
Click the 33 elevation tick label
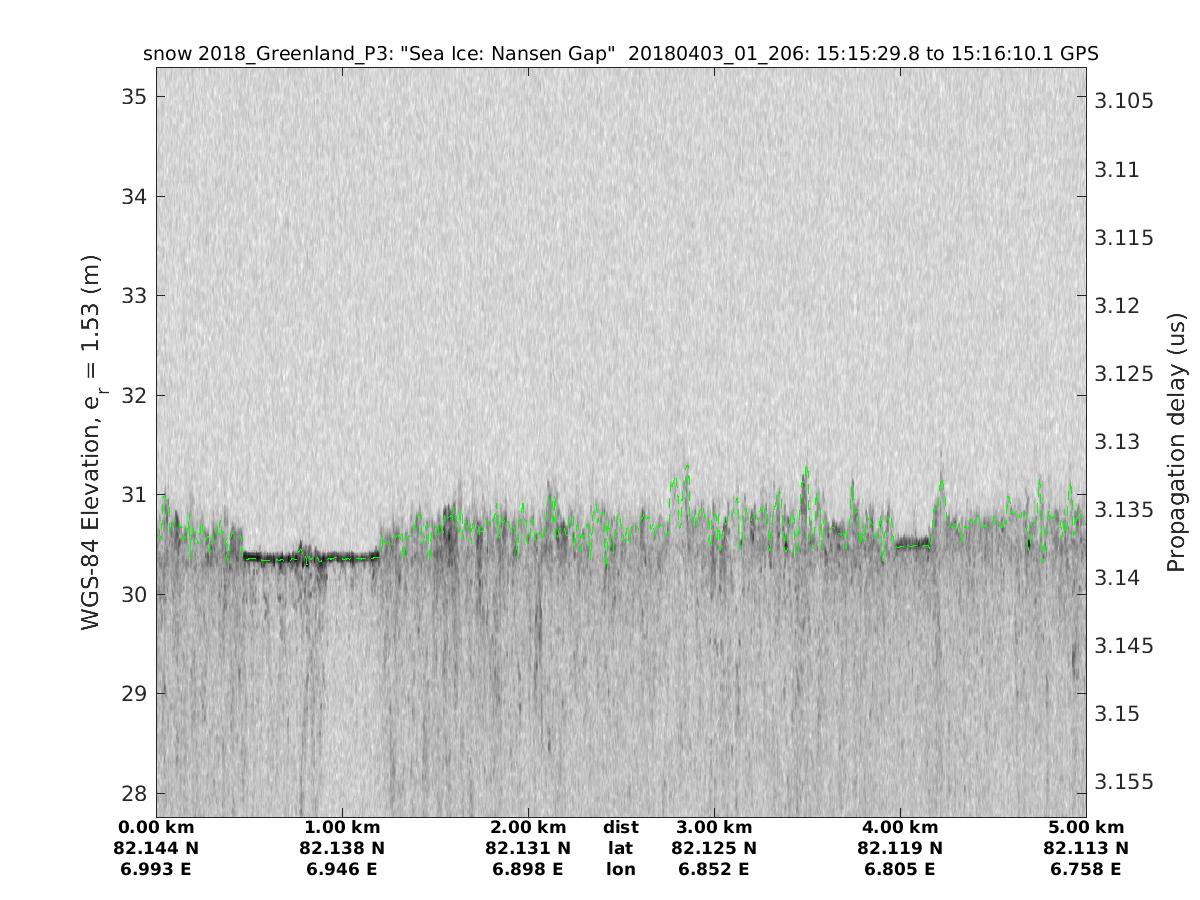tap(133, 296)
